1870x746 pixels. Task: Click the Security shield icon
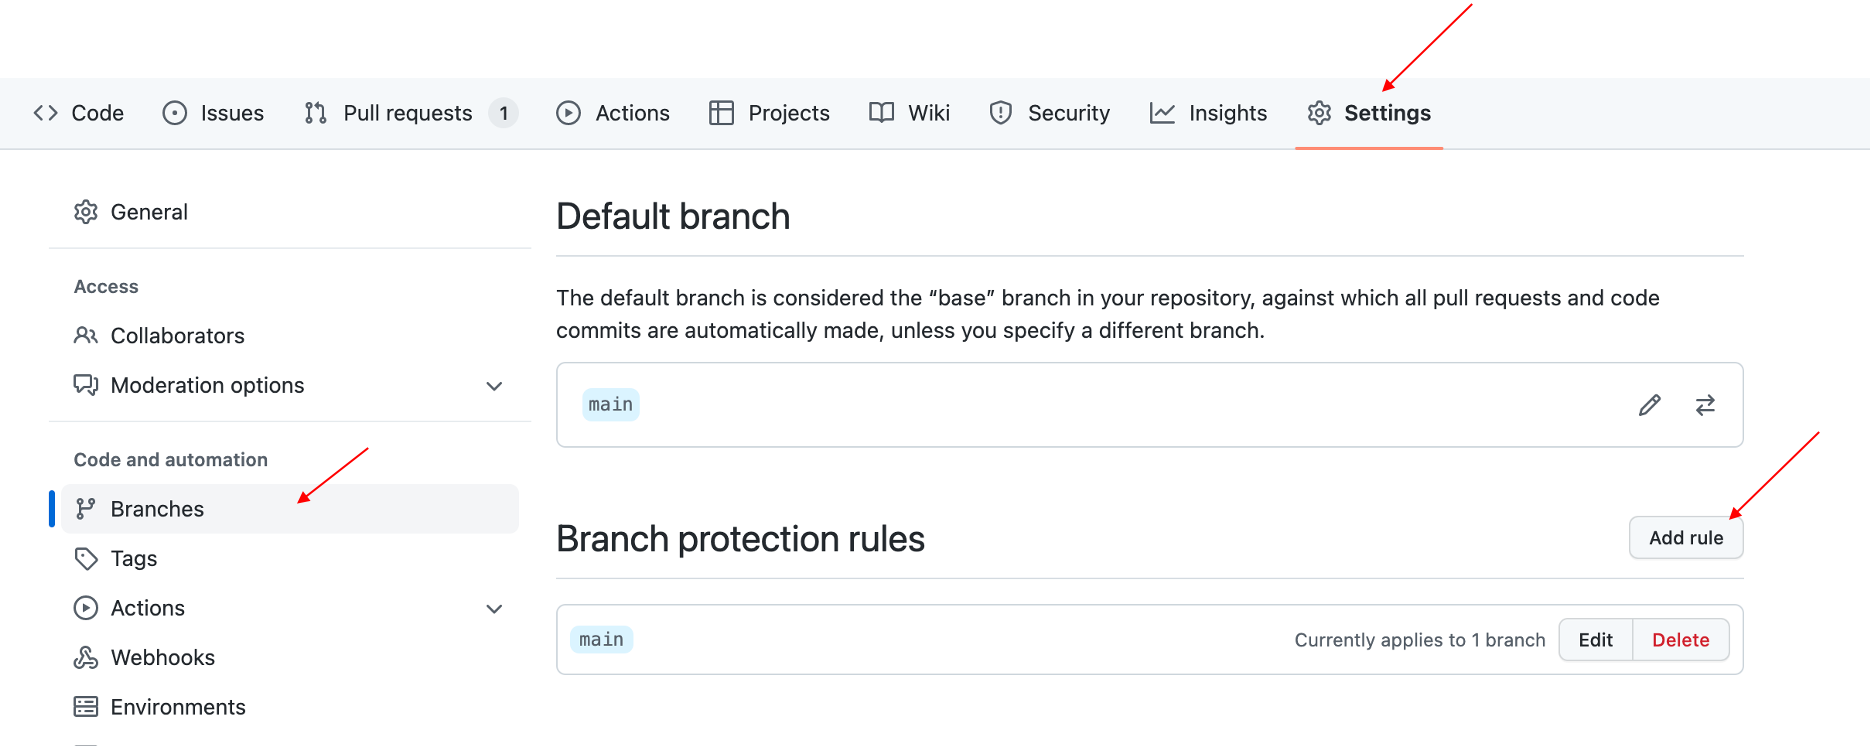pos(1001,113)
